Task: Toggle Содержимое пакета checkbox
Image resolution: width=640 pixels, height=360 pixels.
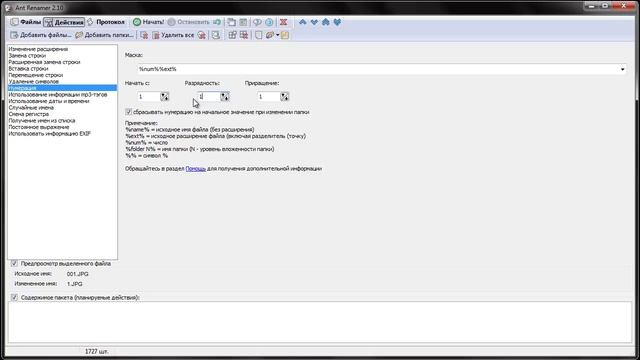Action: [x=14, y=298]
